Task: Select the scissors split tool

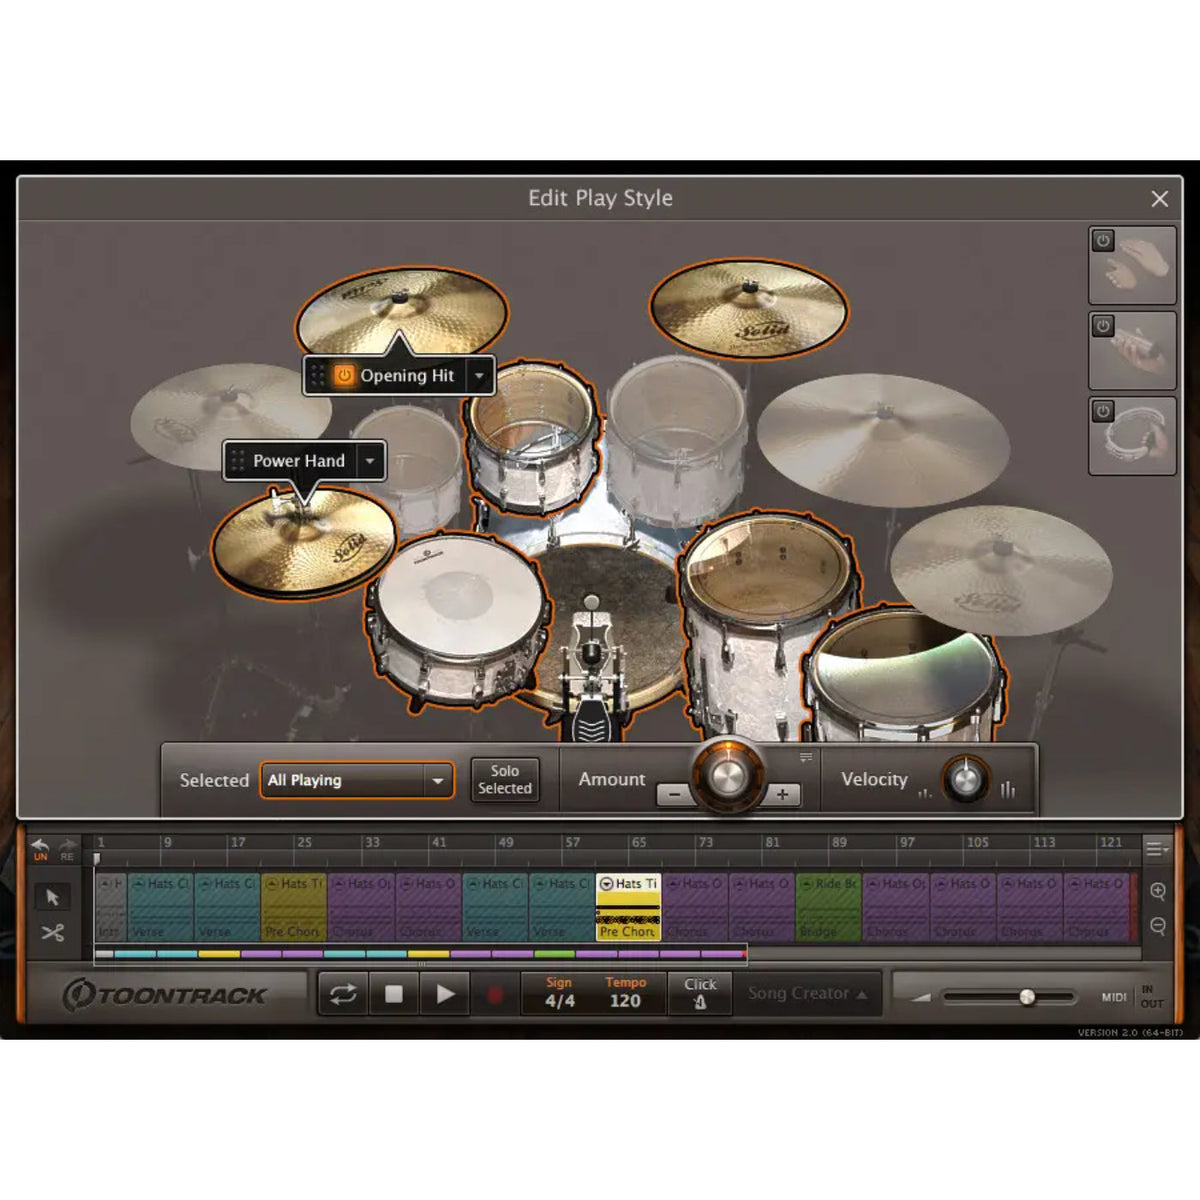Action: click(53, 933)
